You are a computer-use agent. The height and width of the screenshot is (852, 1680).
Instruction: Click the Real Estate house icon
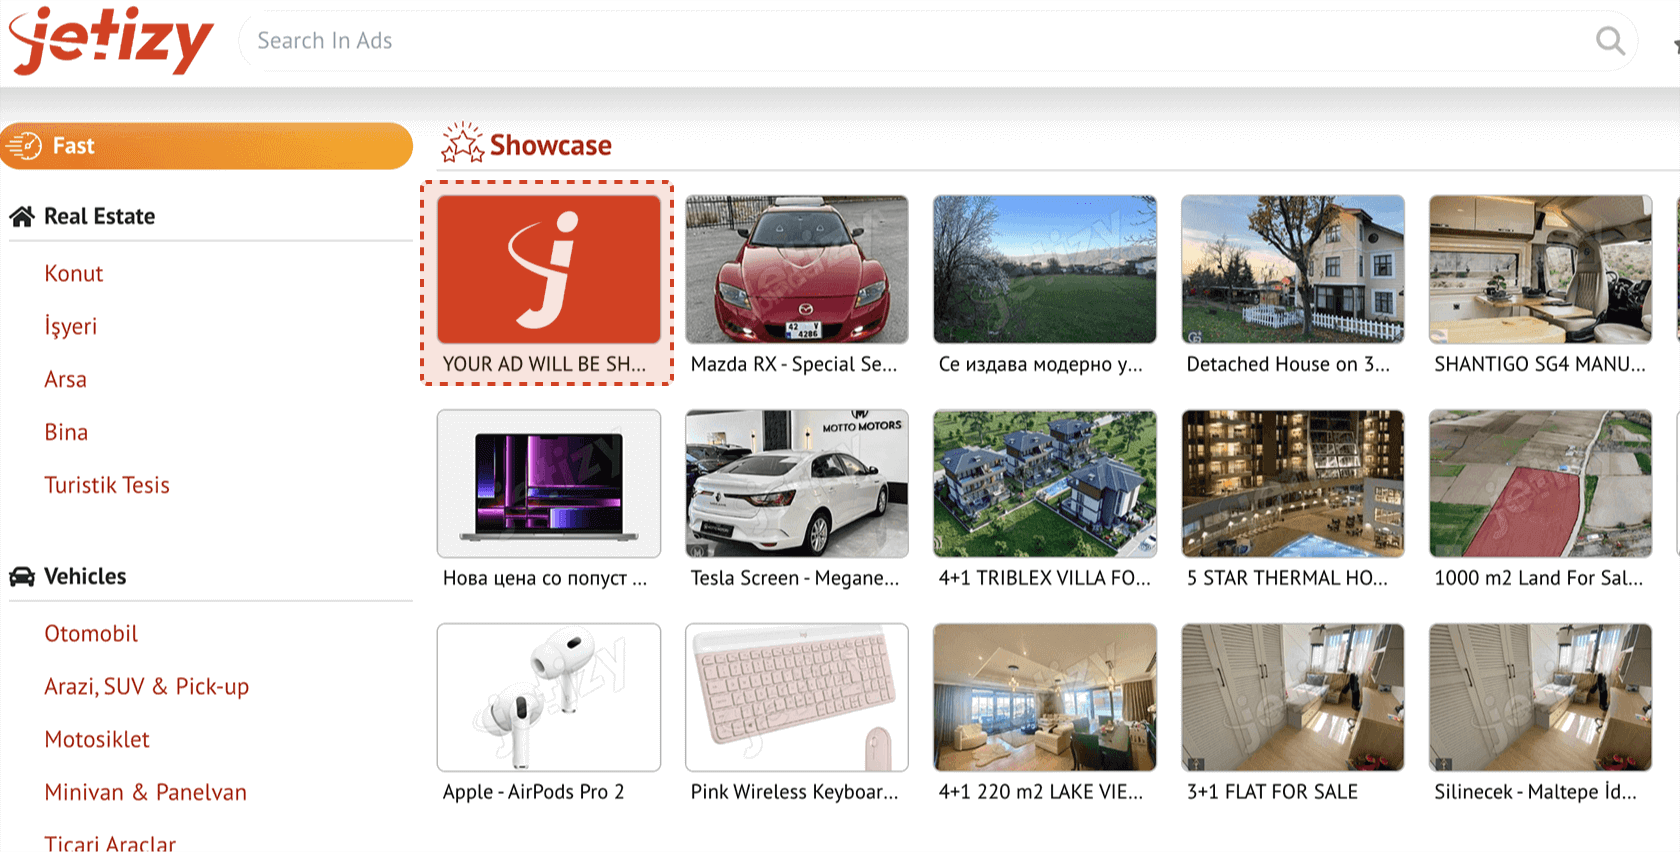[22, 216]
